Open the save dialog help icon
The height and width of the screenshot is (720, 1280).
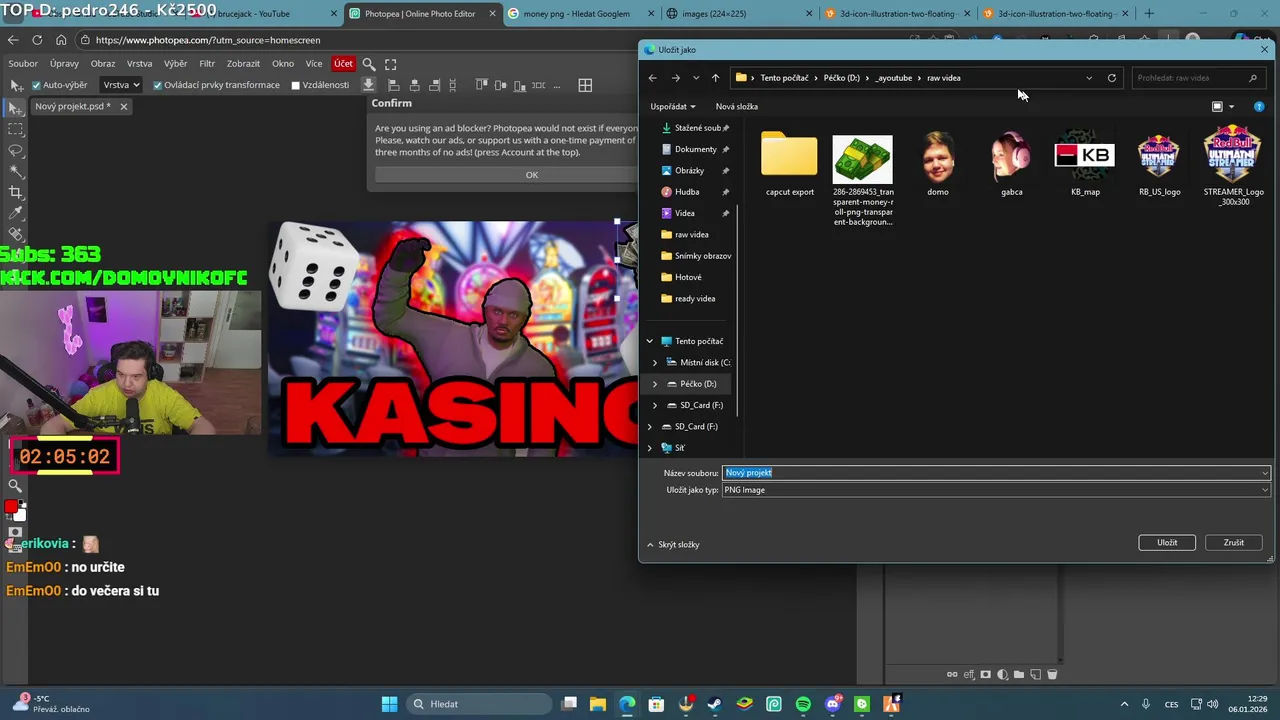tap(1259, 106)
